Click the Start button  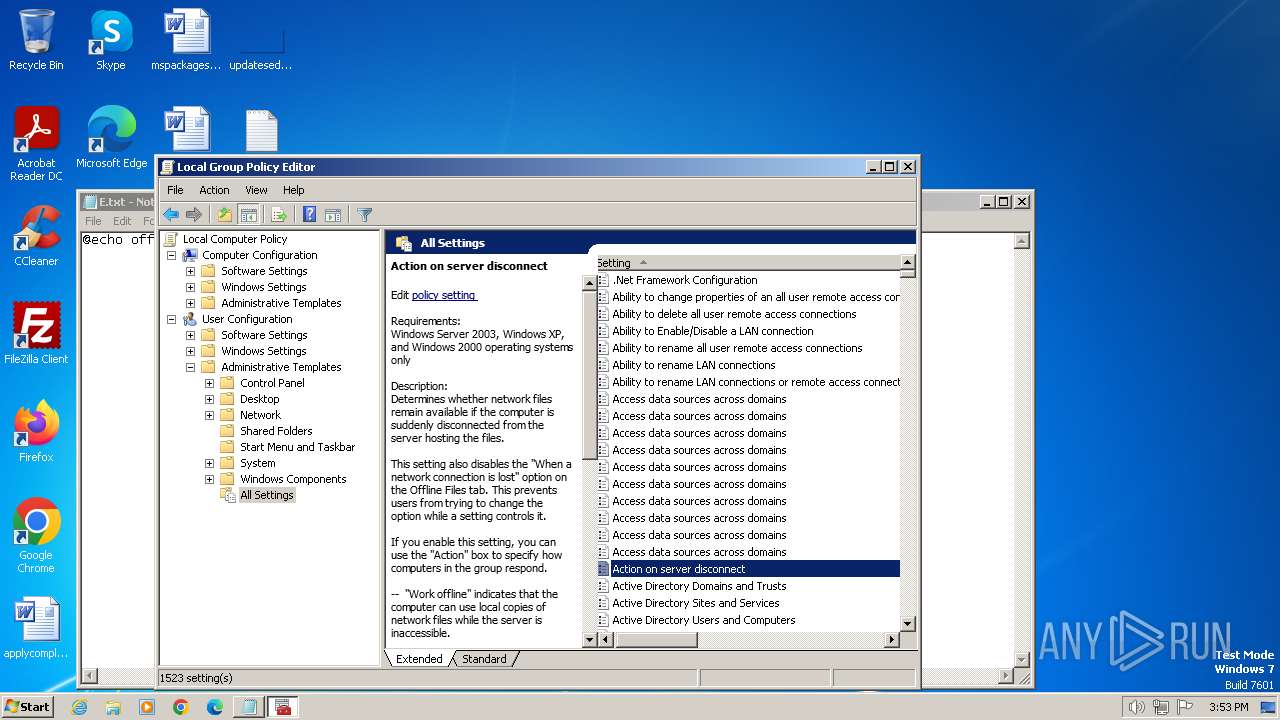[27, 707]
